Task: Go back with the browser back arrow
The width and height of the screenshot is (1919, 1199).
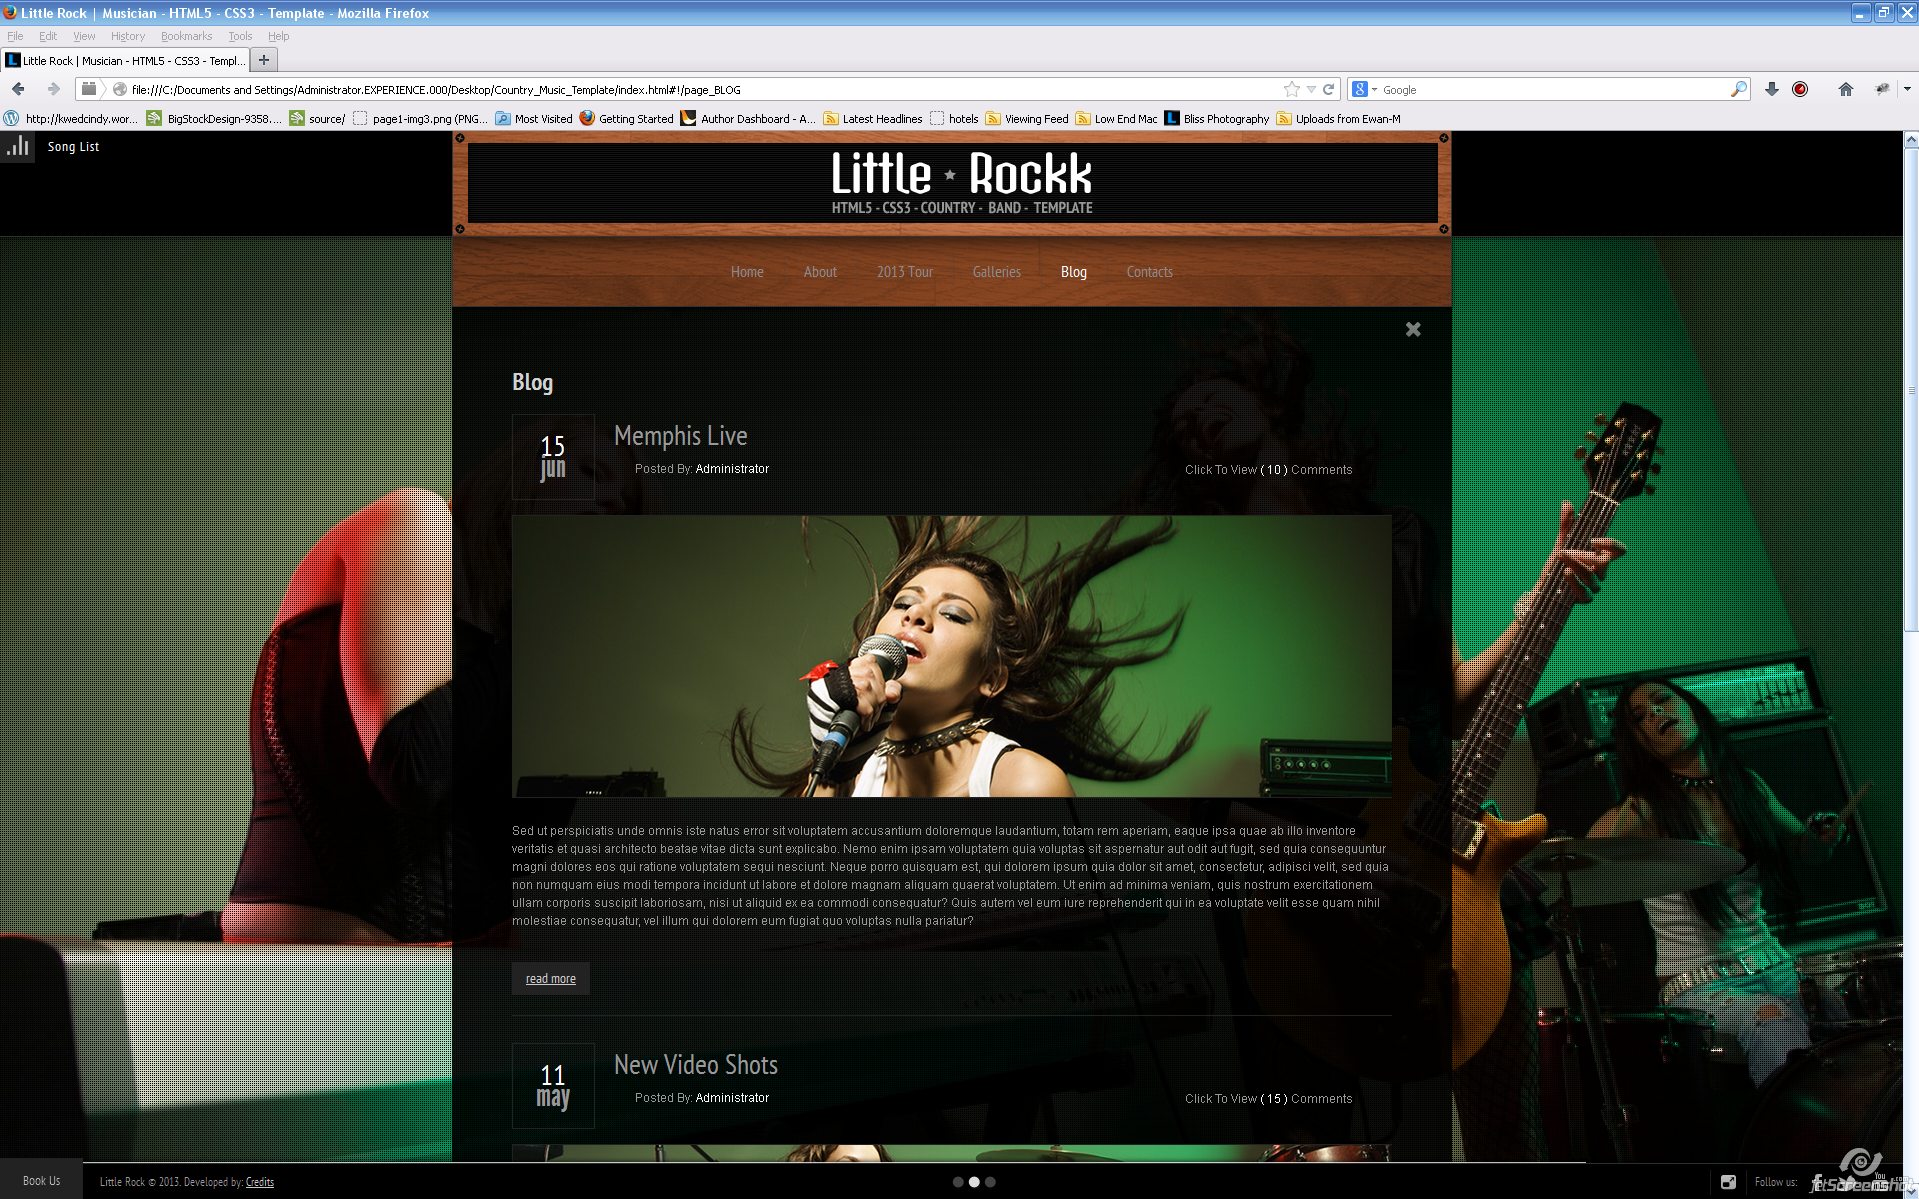Action: pos(18,89)
